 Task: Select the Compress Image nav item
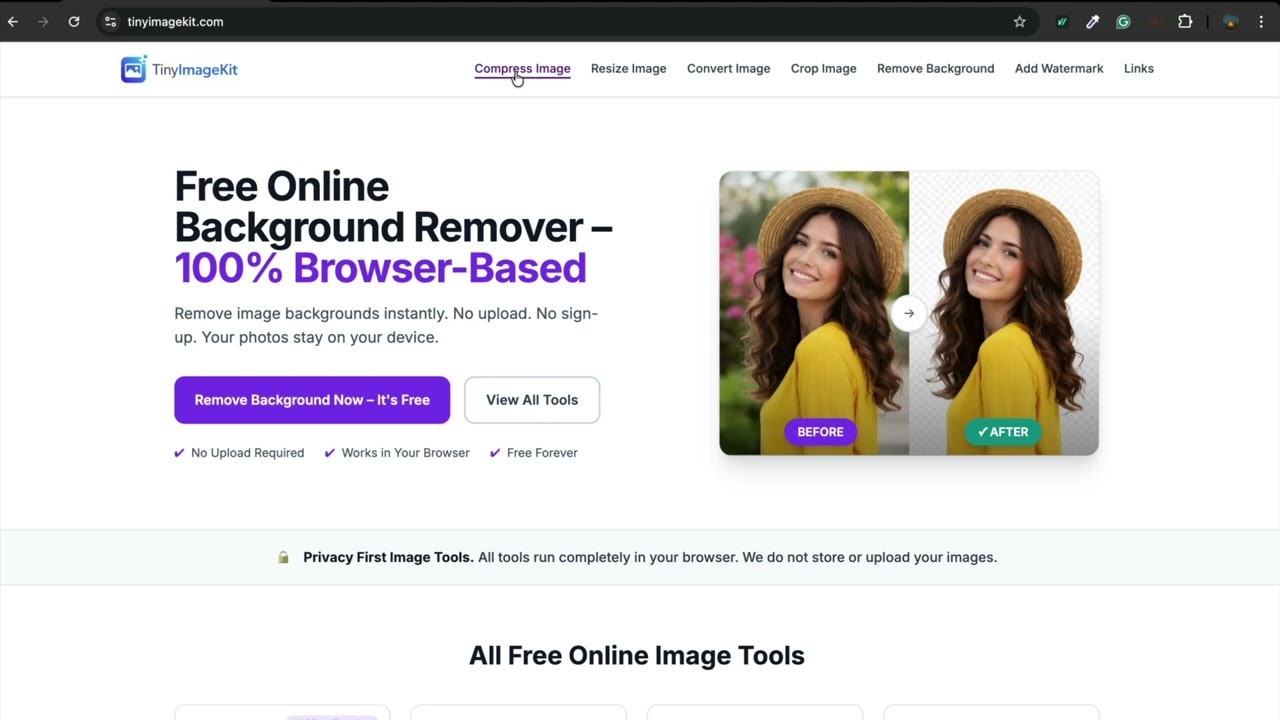pos(522,68)
